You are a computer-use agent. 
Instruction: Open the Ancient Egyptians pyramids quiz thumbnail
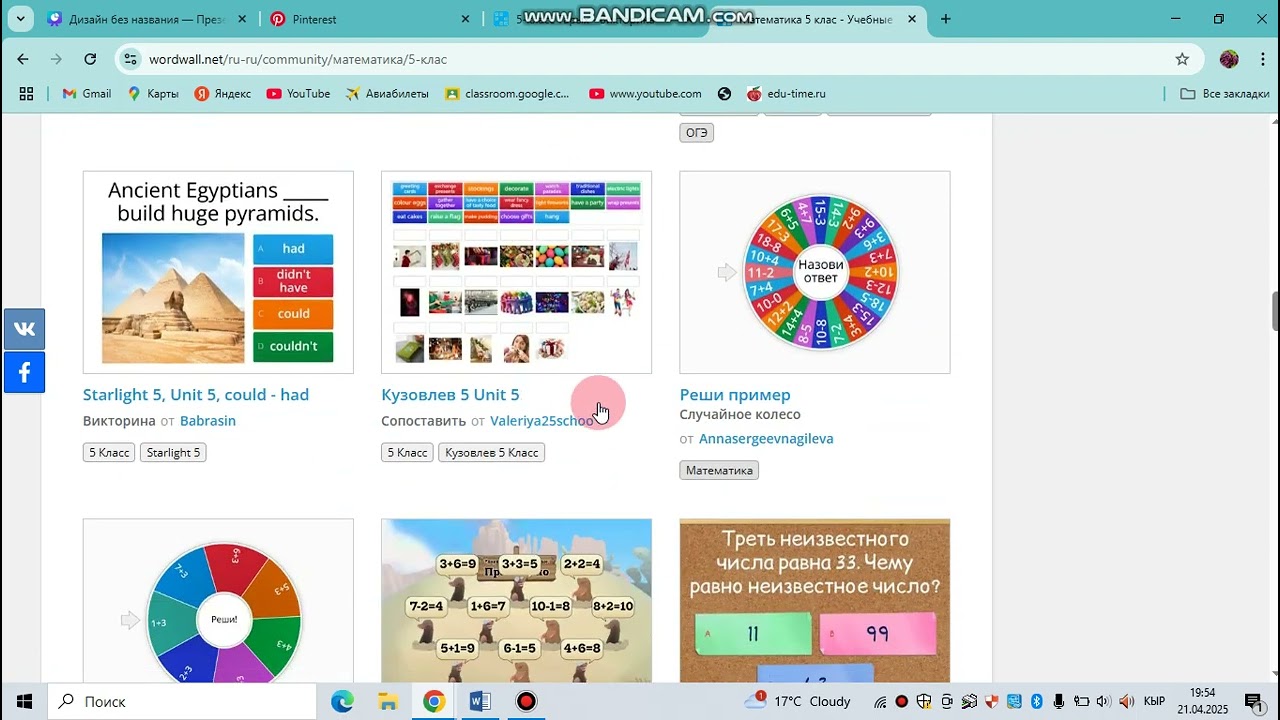tap(218, 272)
